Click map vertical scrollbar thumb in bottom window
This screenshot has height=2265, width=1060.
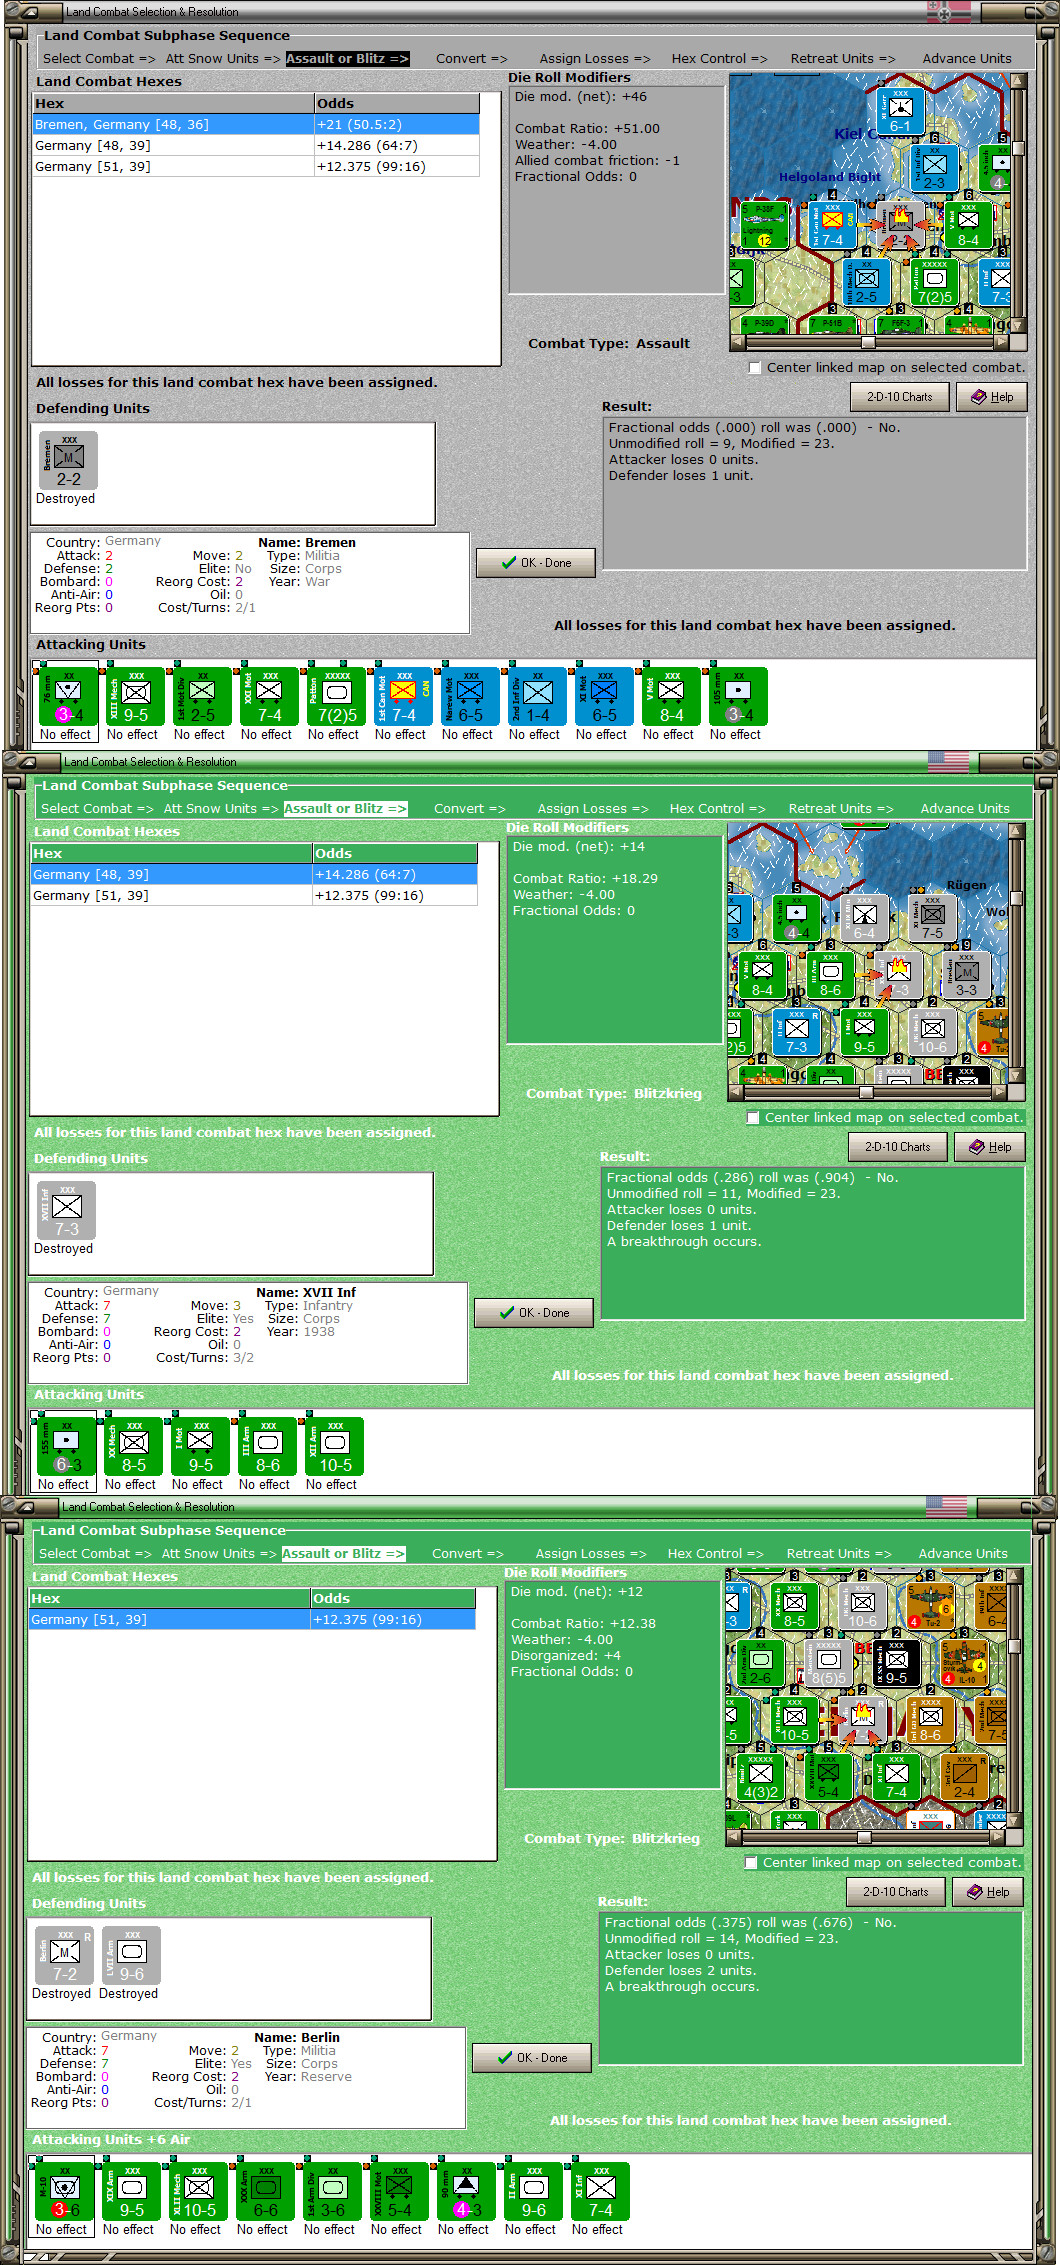[1014, 1646]
